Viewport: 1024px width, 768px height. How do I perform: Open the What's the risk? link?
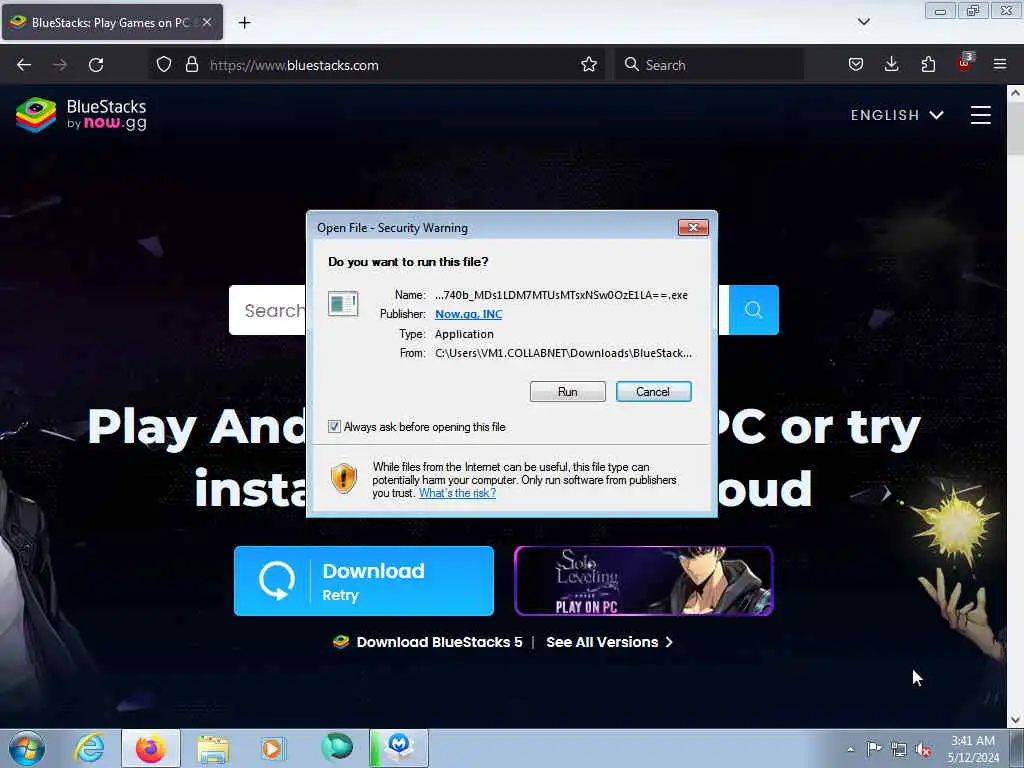(457, 493)
